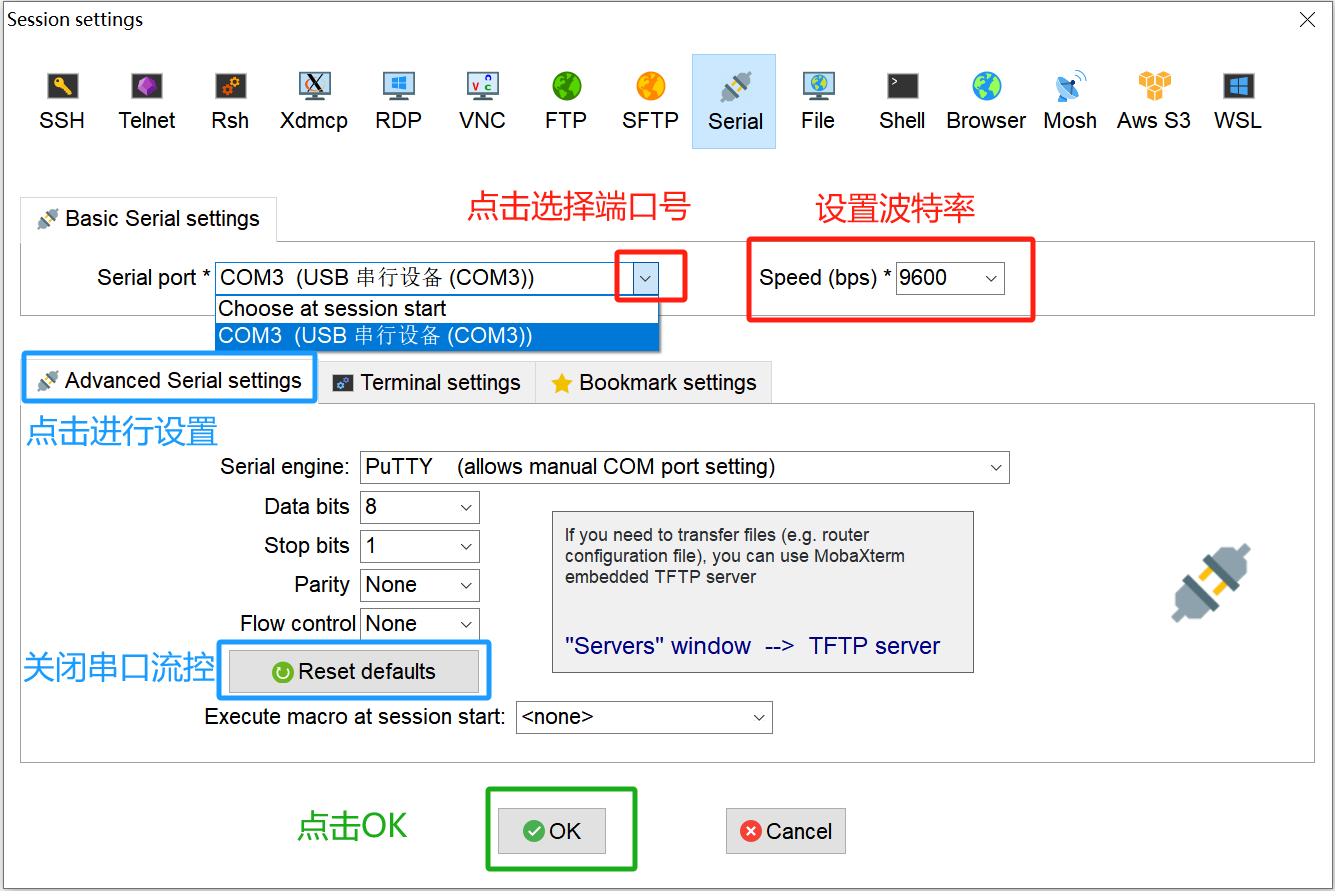Screen dimensions: 1335x891
Task: Open the Terminal settings tab
Action: point(426,383)
